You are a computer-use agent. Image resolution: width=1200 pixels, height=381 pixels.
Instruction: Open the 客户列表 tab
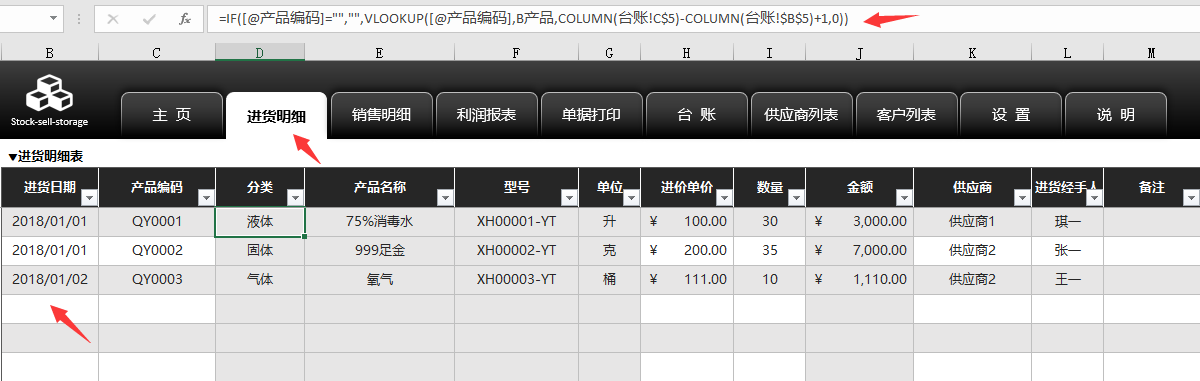[x=906, y=115]
